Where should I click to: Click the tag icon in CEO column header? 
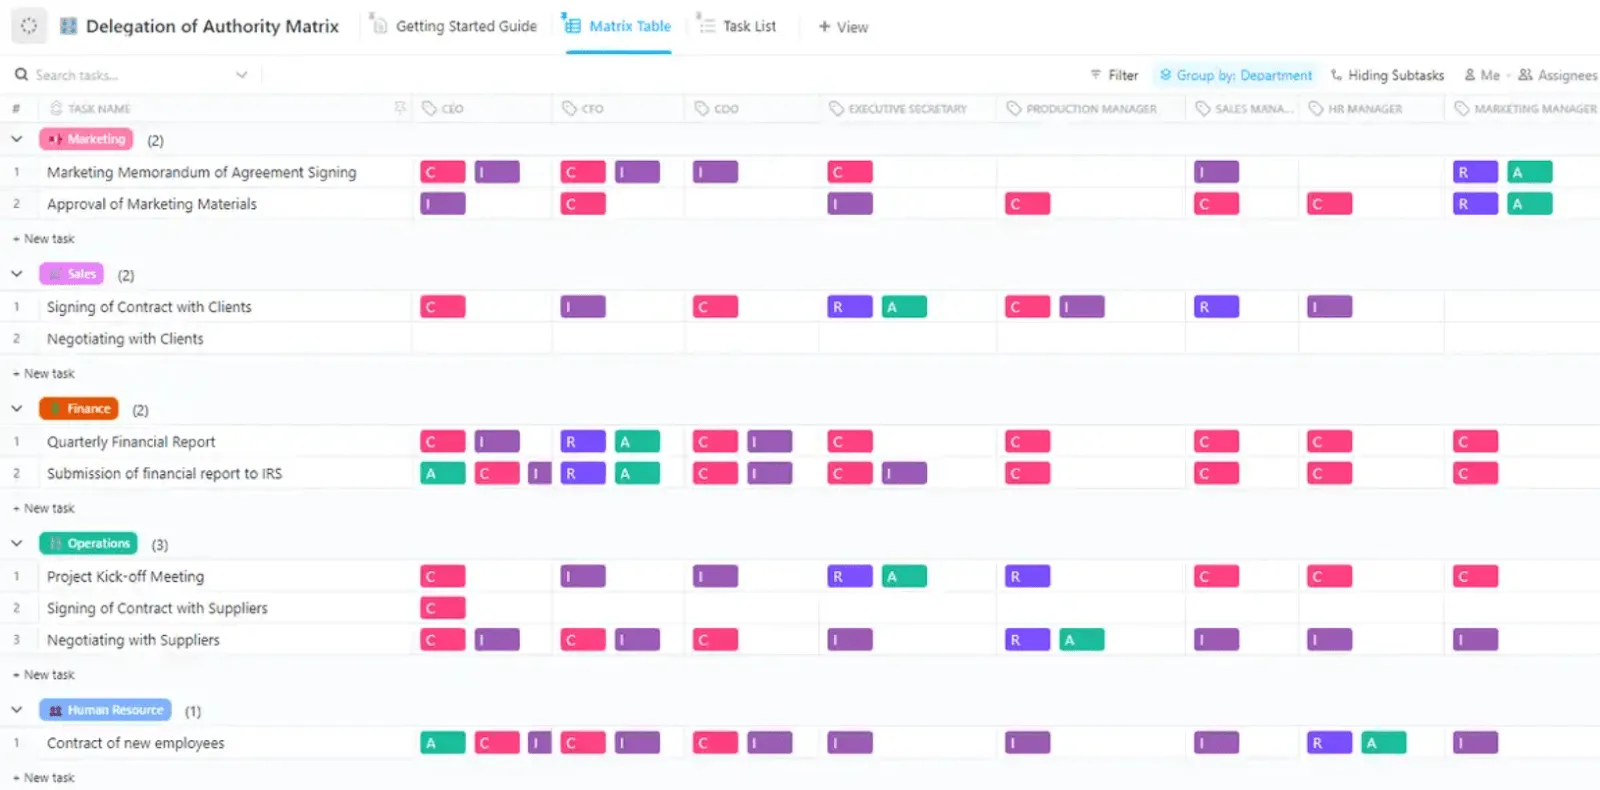(x=429, y=108)
